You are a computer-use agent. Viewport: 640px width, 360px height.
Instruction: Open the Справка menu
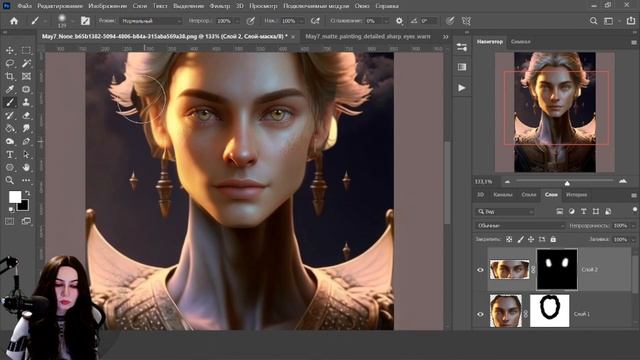point(387,6)
